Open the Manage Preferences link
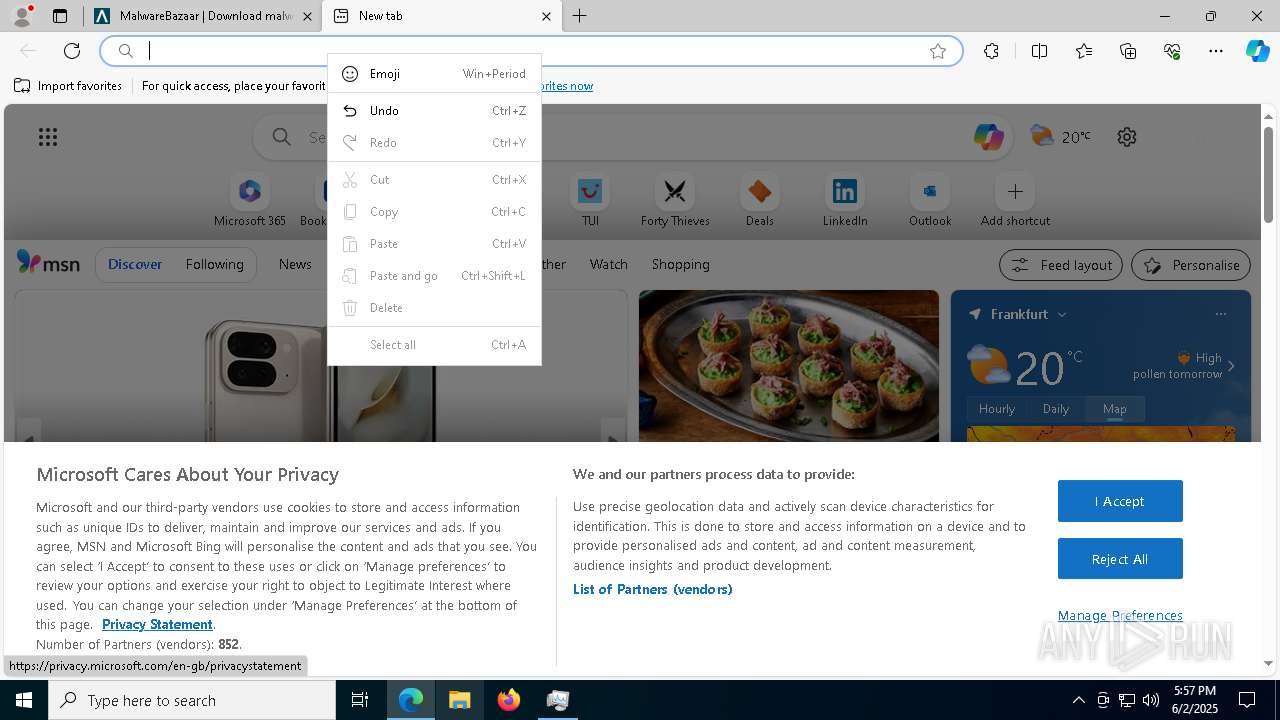Viewport: 1280px width, 720px height. click(x=1120, y=615)
